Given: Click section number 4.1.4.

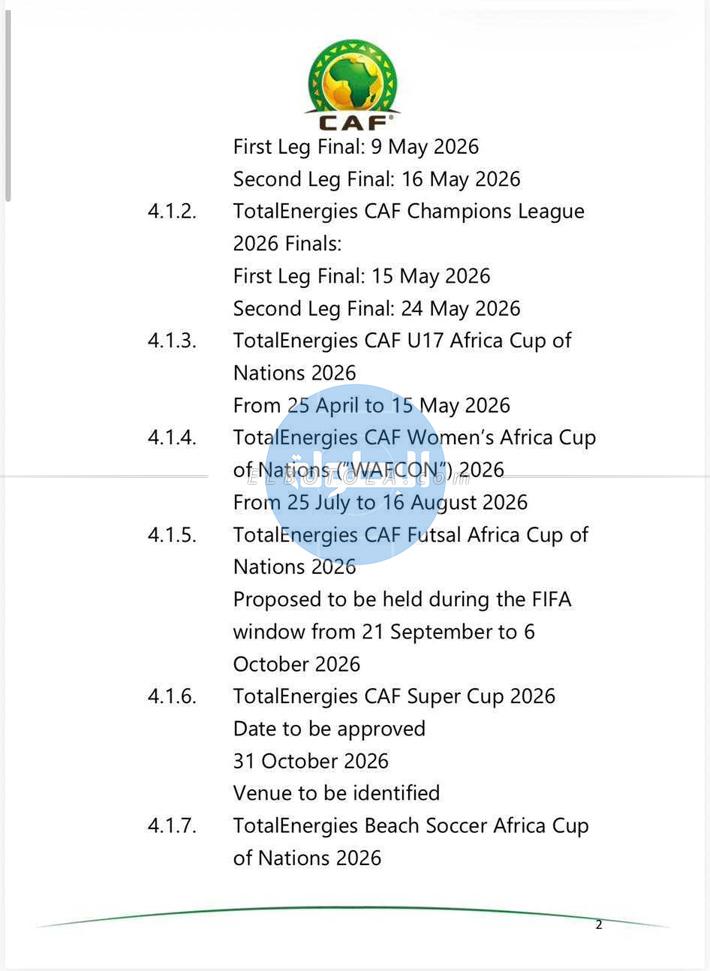Looking at the screenshot, I should (x=172, y=438).
